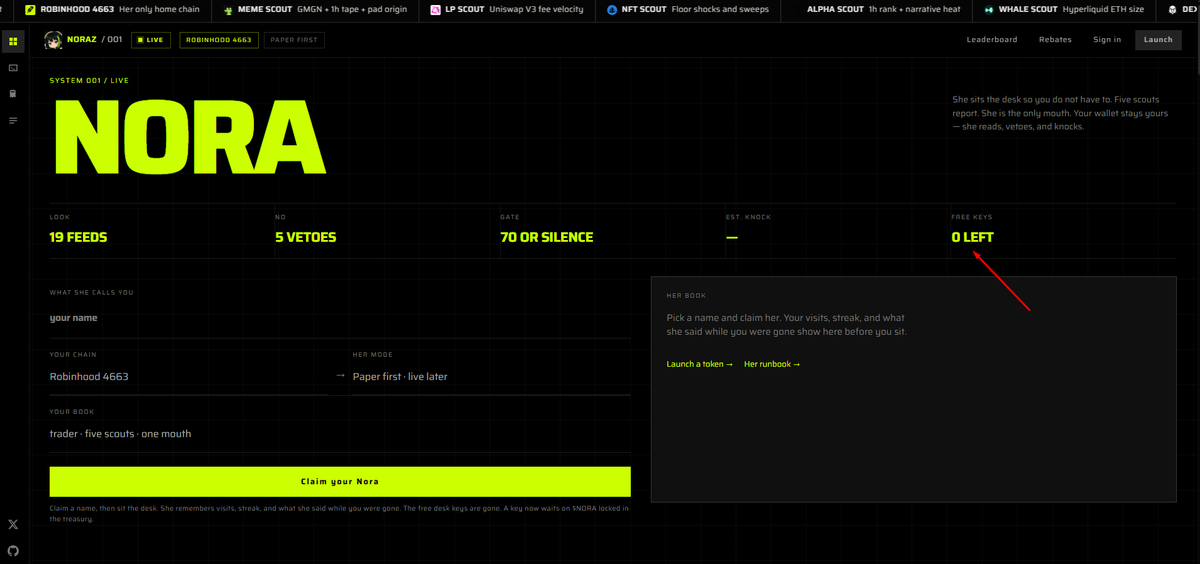
Task: Click the '70 OR SILENCE' stat
Action: (x=547, y=237)
